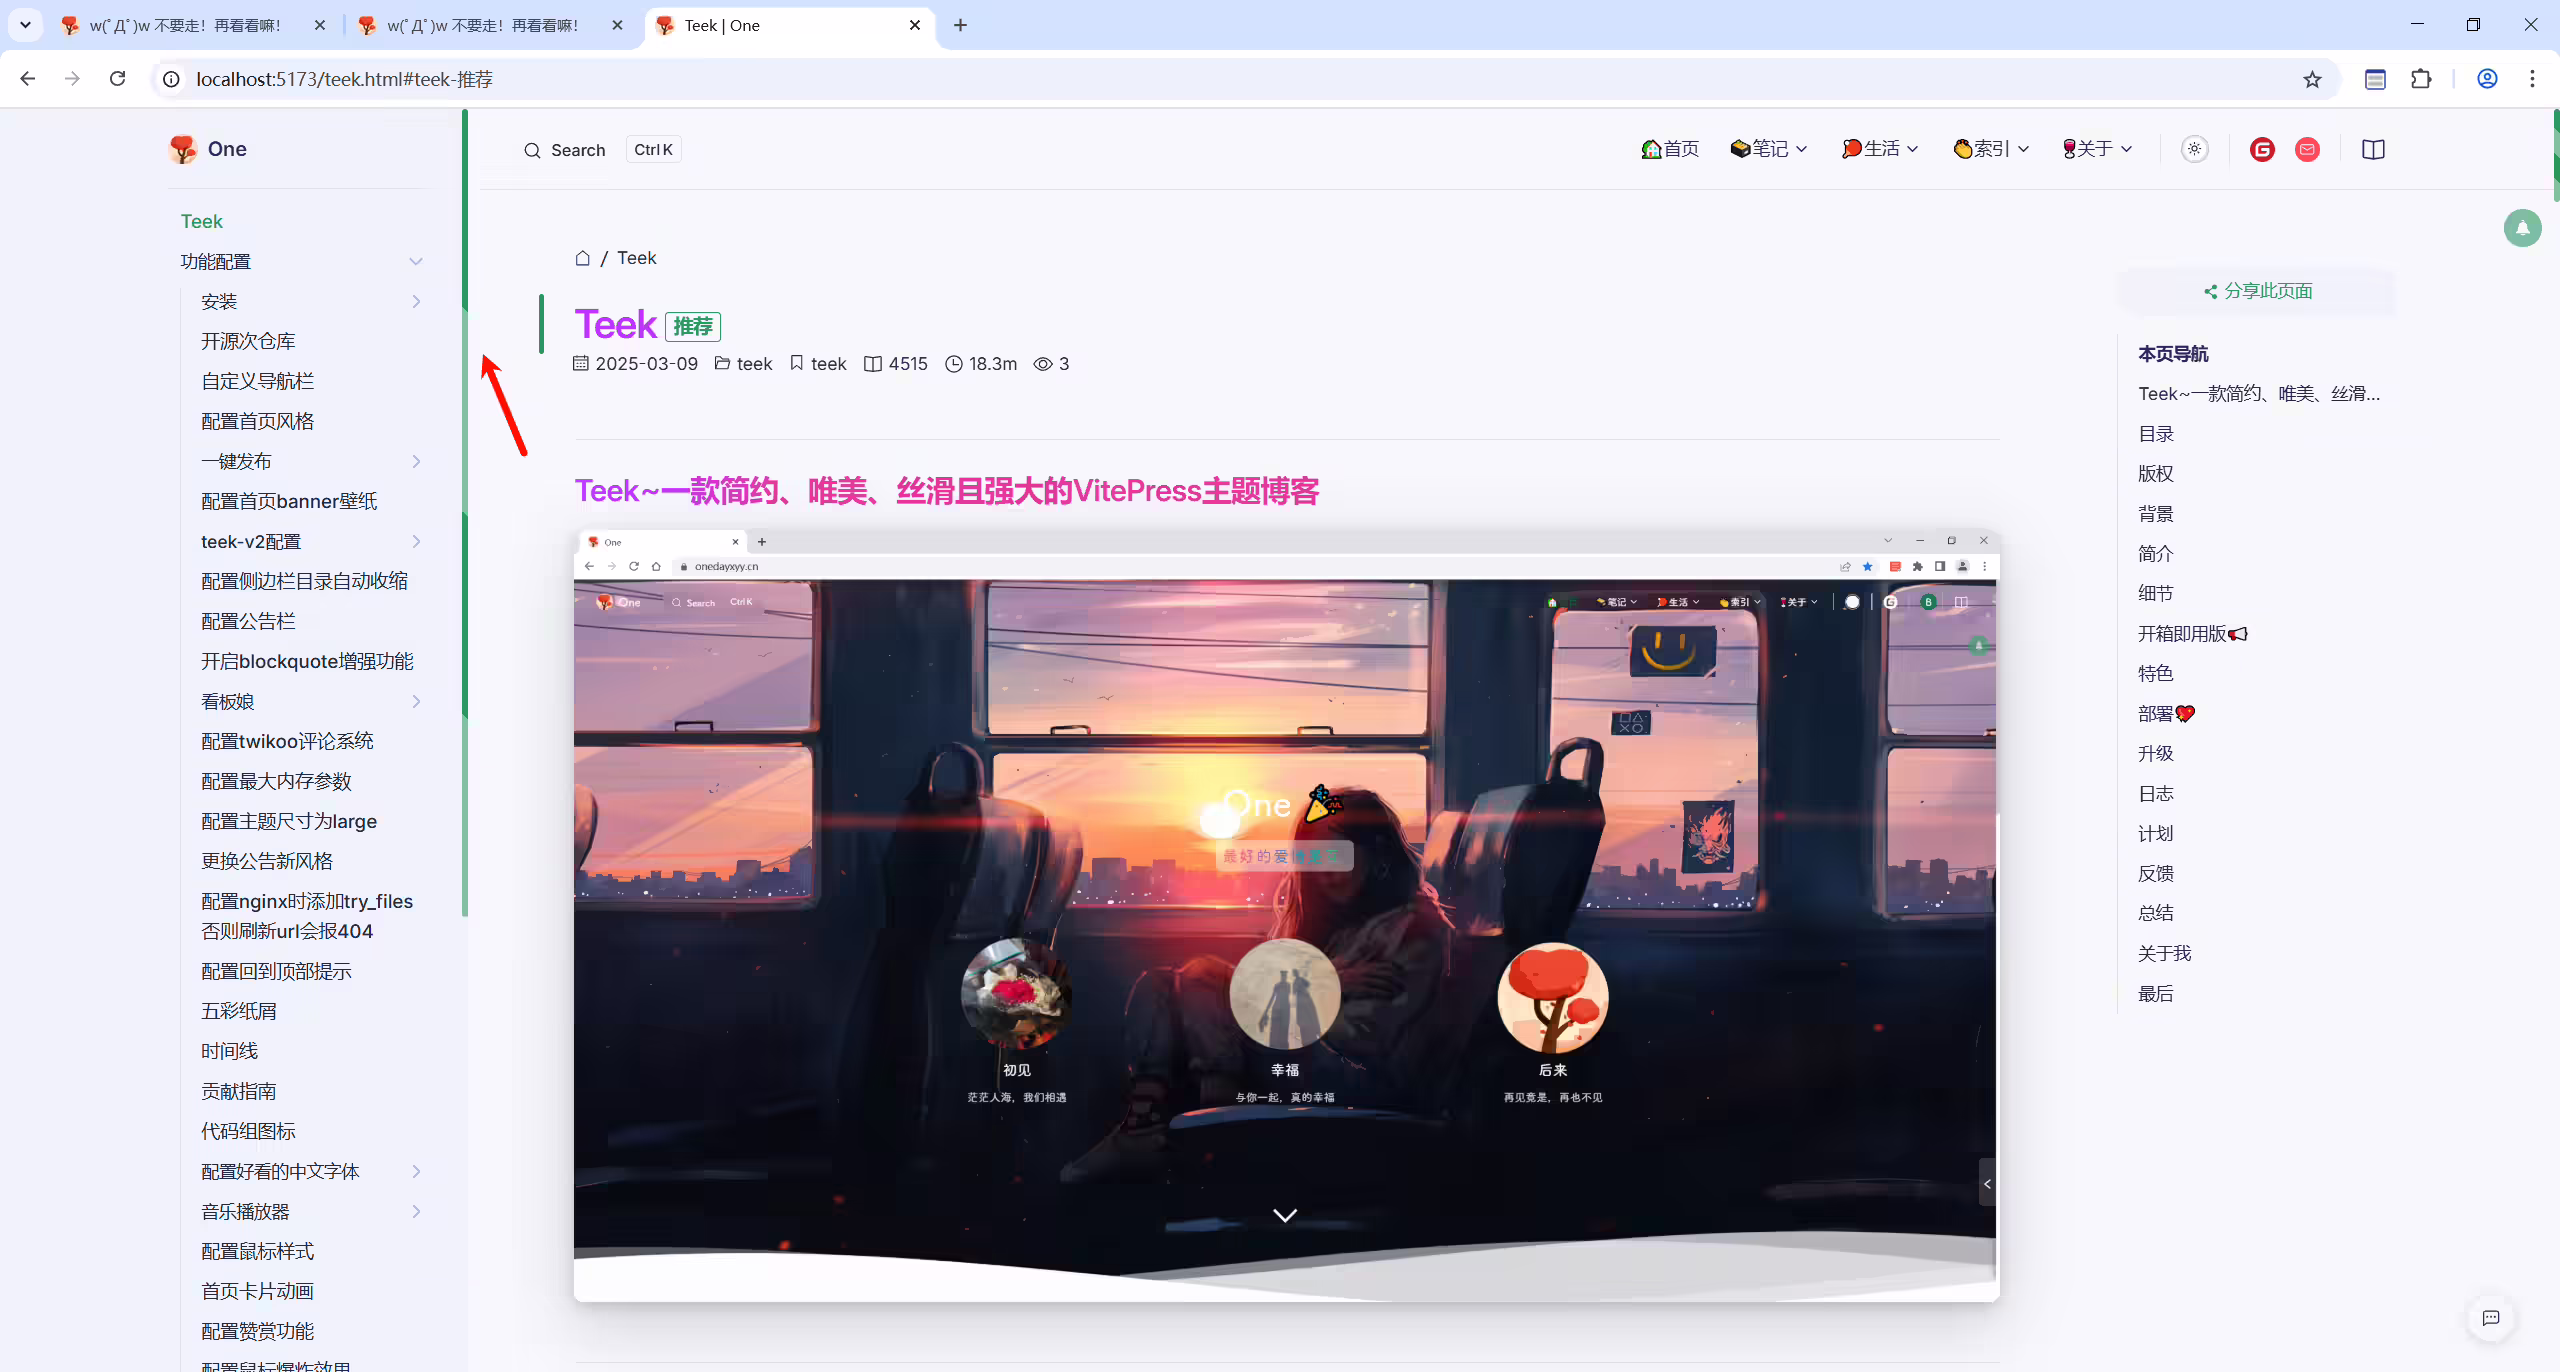Go to 首页 in the navbar
The image size is (2560, 1372).
point(1670,149)
